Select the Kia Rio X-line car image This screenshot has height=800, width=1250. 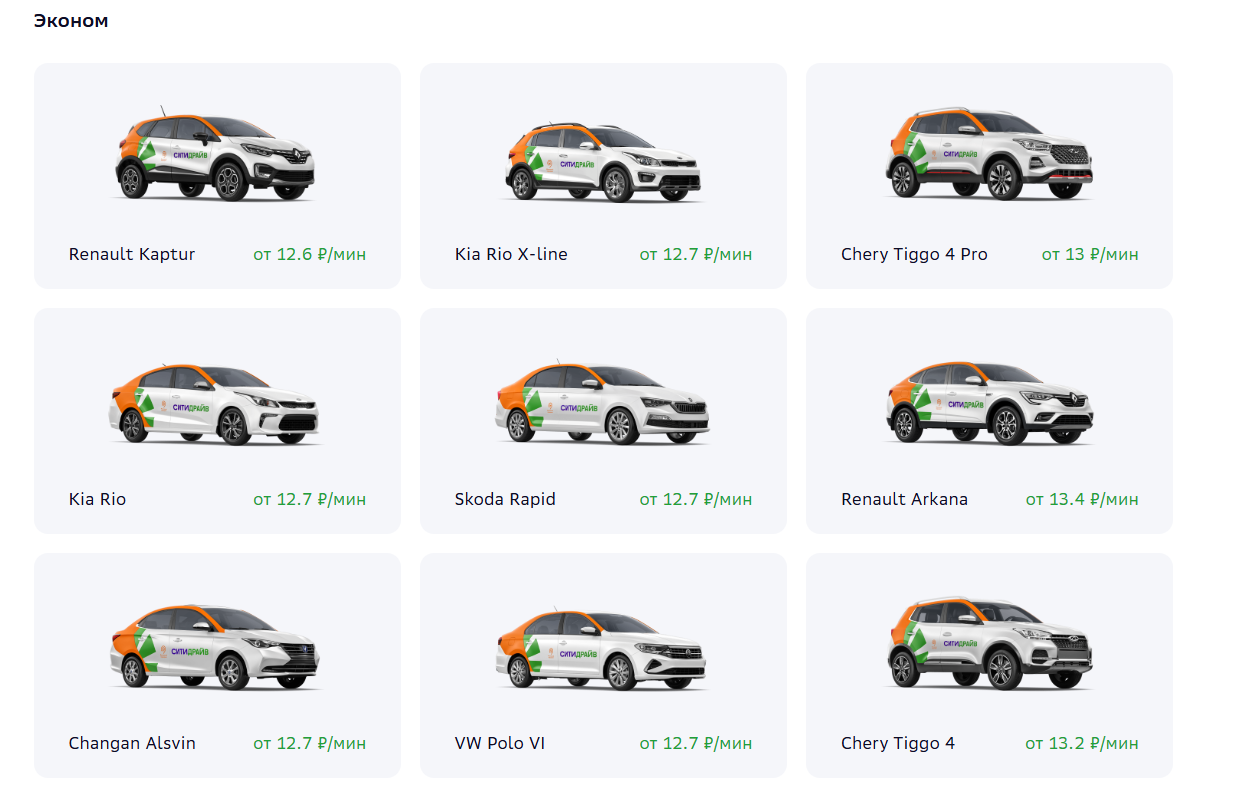603,158
